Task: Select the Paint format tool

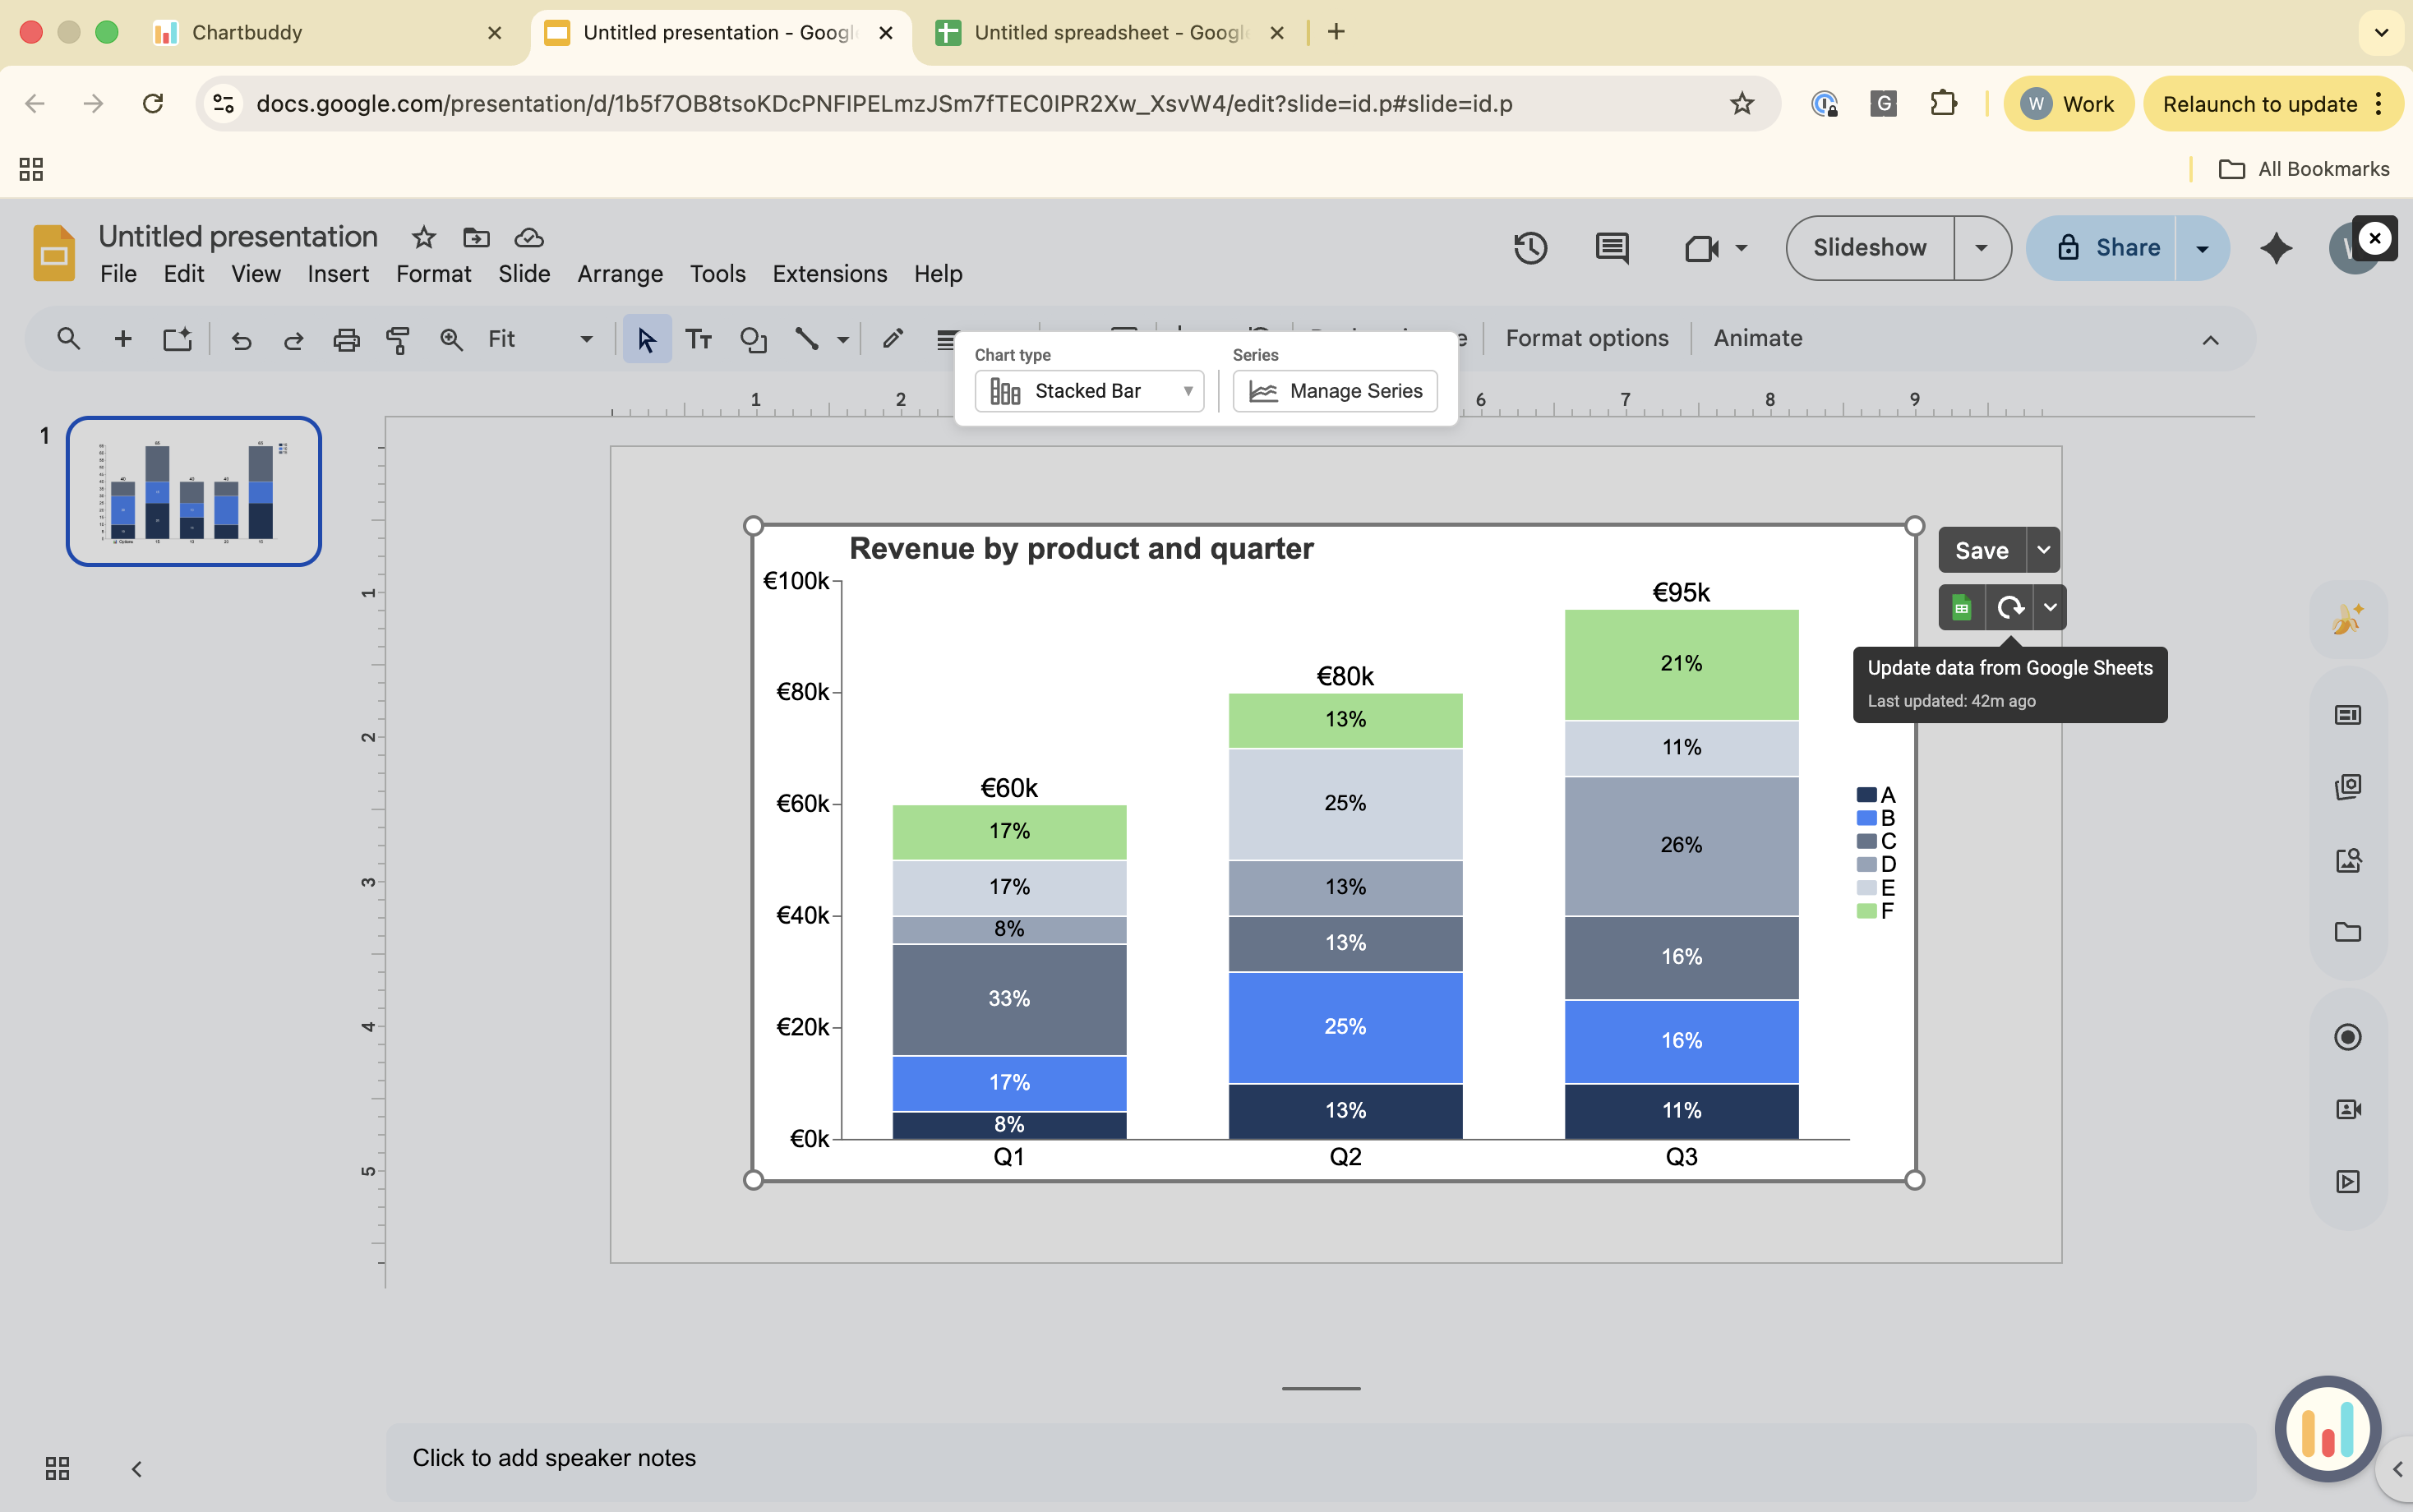Action: tap(397, 339)
